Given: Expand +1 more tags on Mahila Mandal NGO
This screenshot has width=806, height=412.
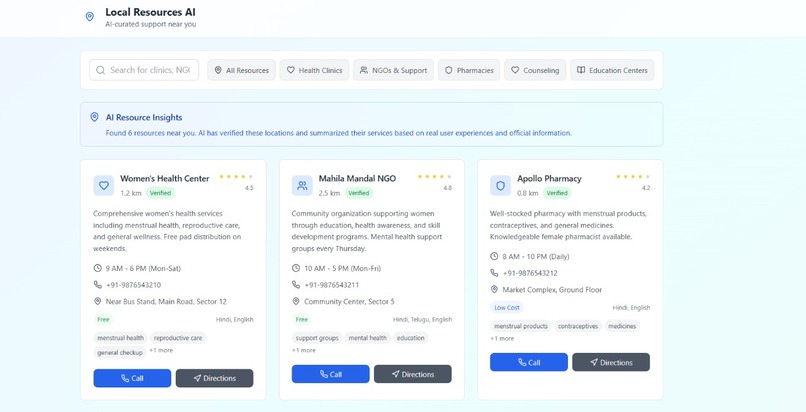Looking at the screenshot, I should [304, 350].
